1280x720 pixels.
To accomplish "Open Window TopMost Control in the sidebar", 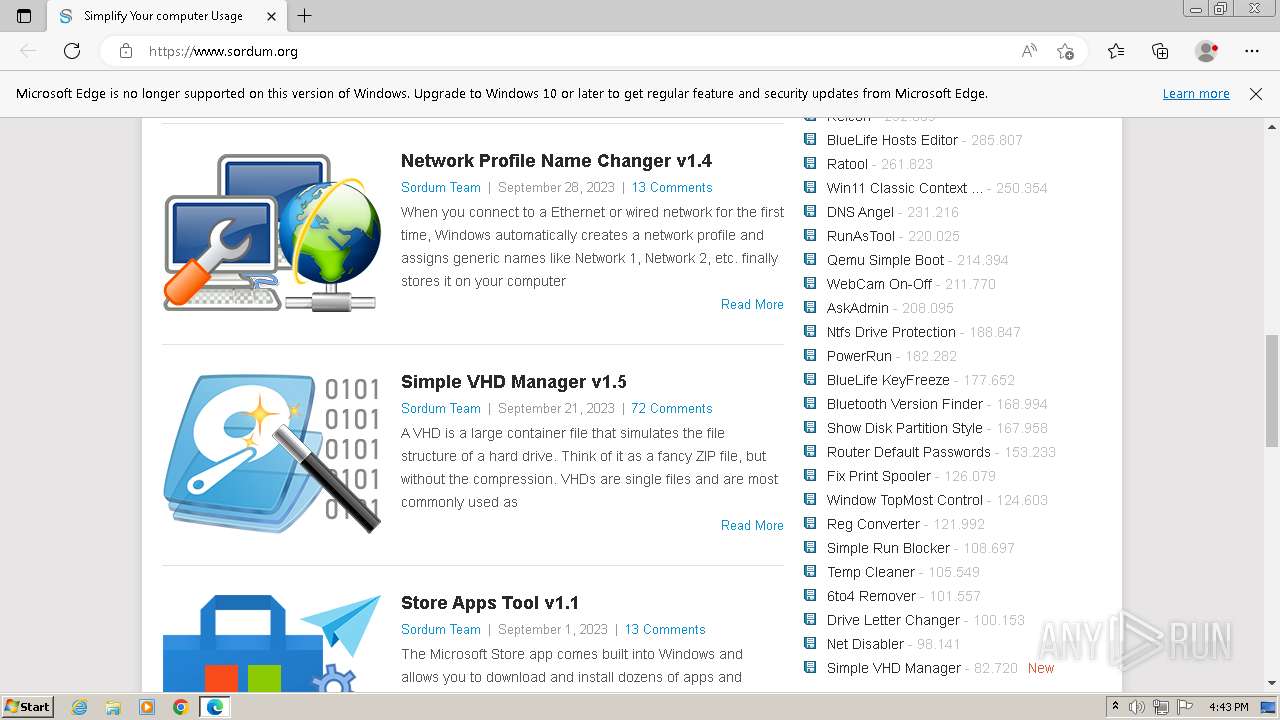I will (905, 500).
